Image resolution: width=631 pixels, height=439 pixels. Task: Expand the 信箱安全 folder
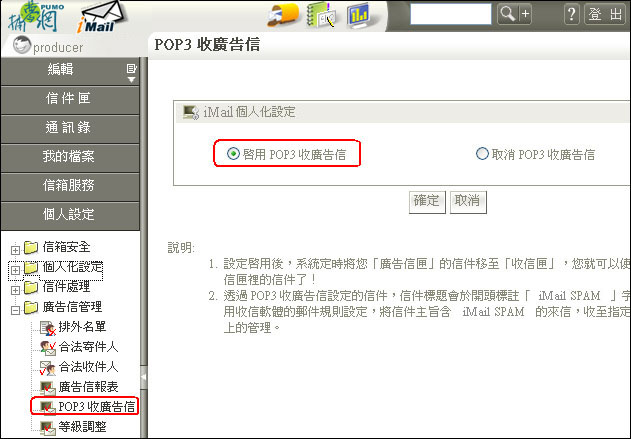click(x=15, y=250)
